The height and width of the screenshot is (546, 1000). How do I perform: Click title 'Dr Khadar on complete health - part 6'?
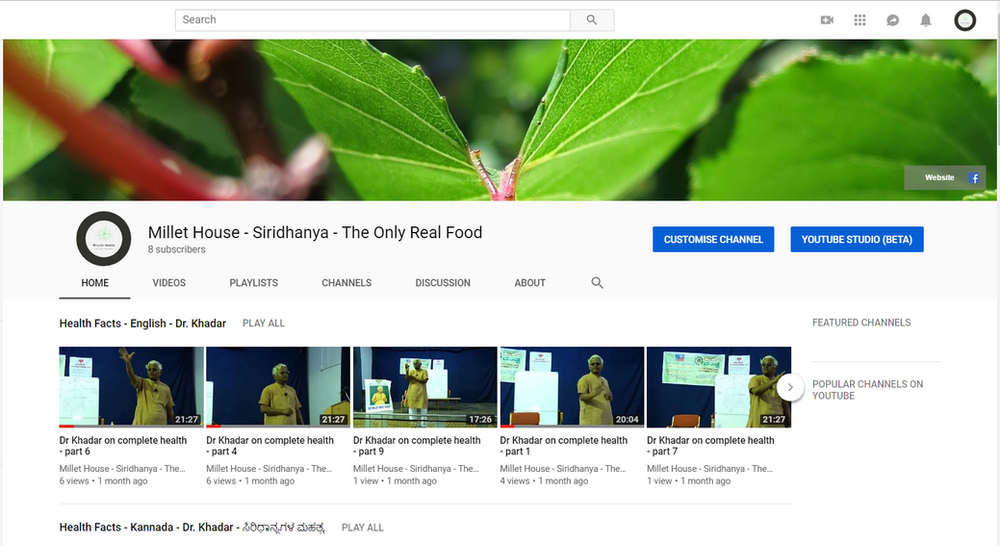point(123,446)
